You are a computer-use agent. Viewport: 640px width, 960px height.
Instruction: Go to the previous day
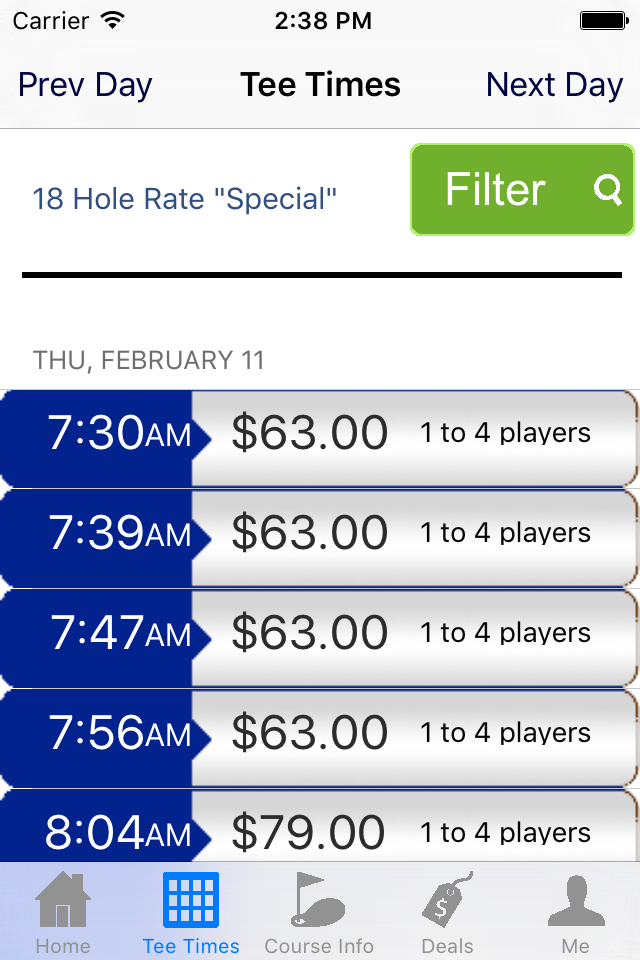coord(84,85)
